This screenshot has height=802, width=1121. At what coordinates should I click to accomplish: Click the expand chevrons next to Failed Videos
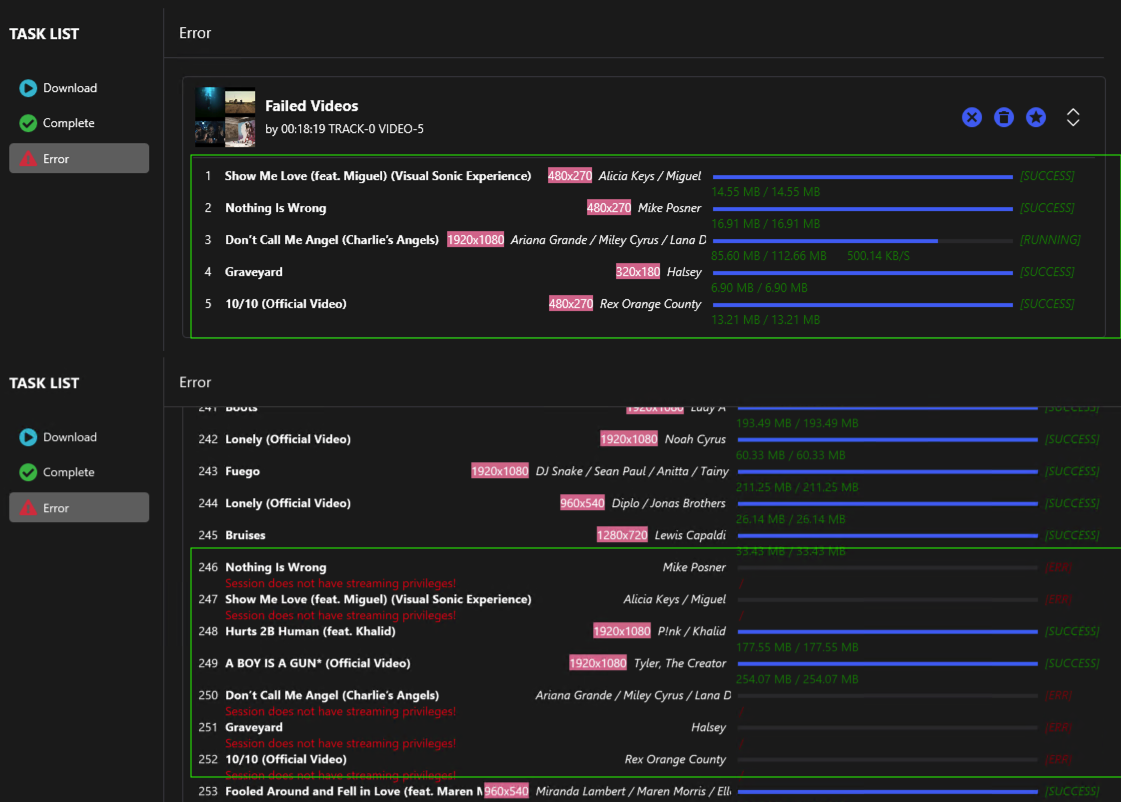(1072, 117)
